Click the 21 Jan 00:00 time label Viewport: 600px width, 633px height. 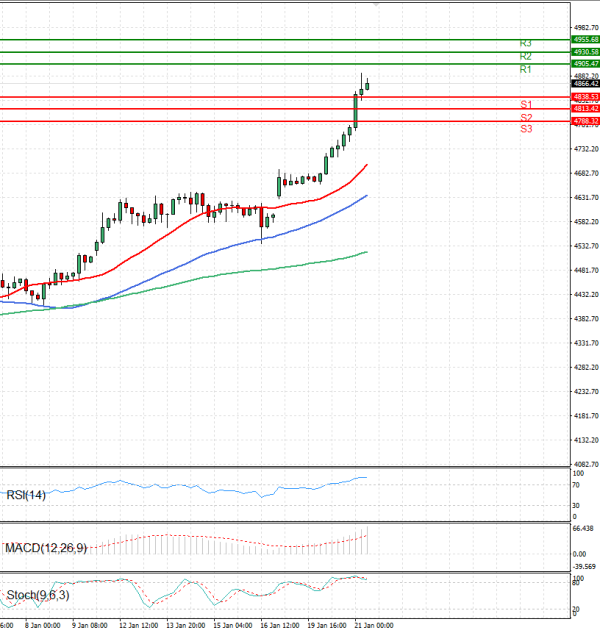click(x=373, y=626)
